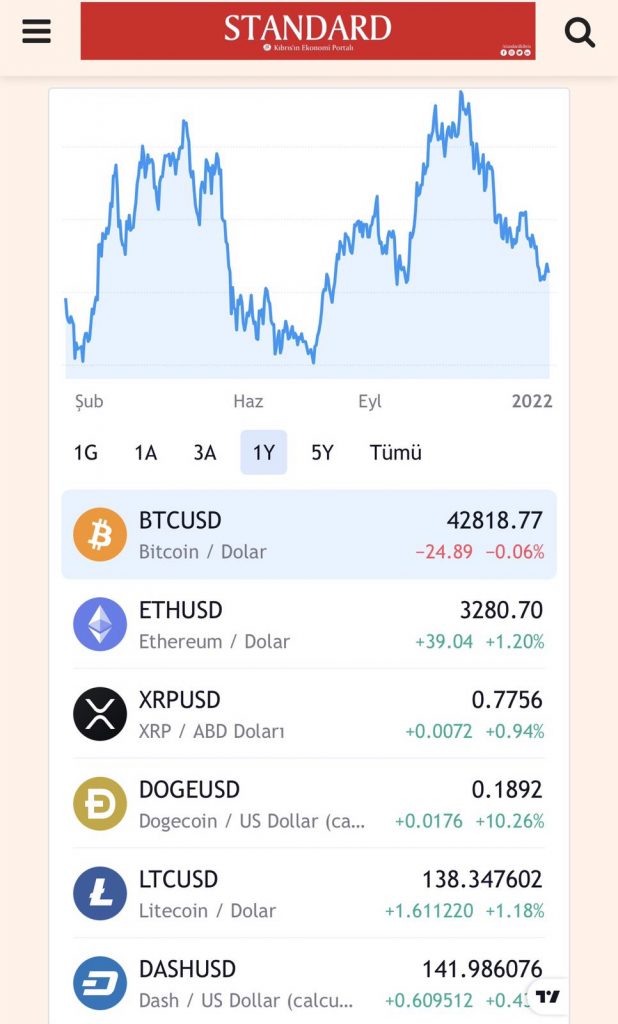This screenshot has width=618, height=1024.
Task: Switch chart range to 1G
Action: click(x=86, y=453)
